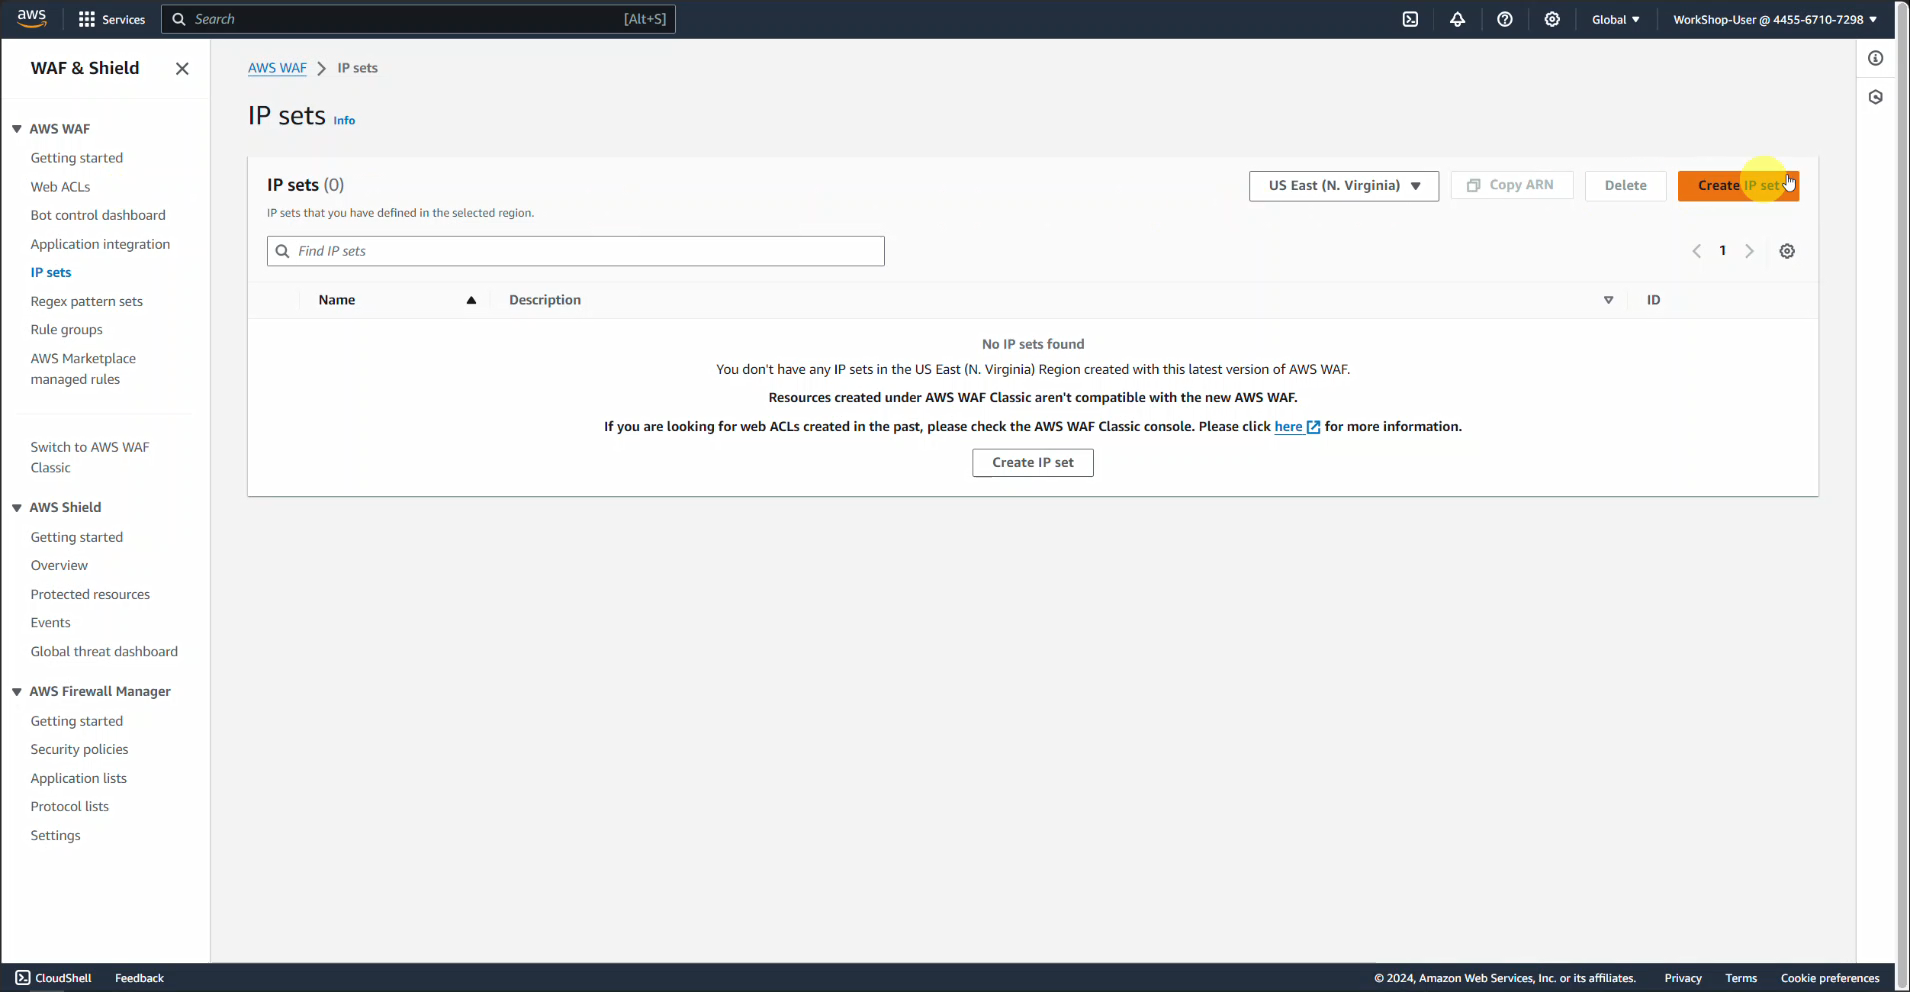This screenshot has height=992, width=1910.
Task: Switch to AWS WAF Classic
Action: coord(90,457)
